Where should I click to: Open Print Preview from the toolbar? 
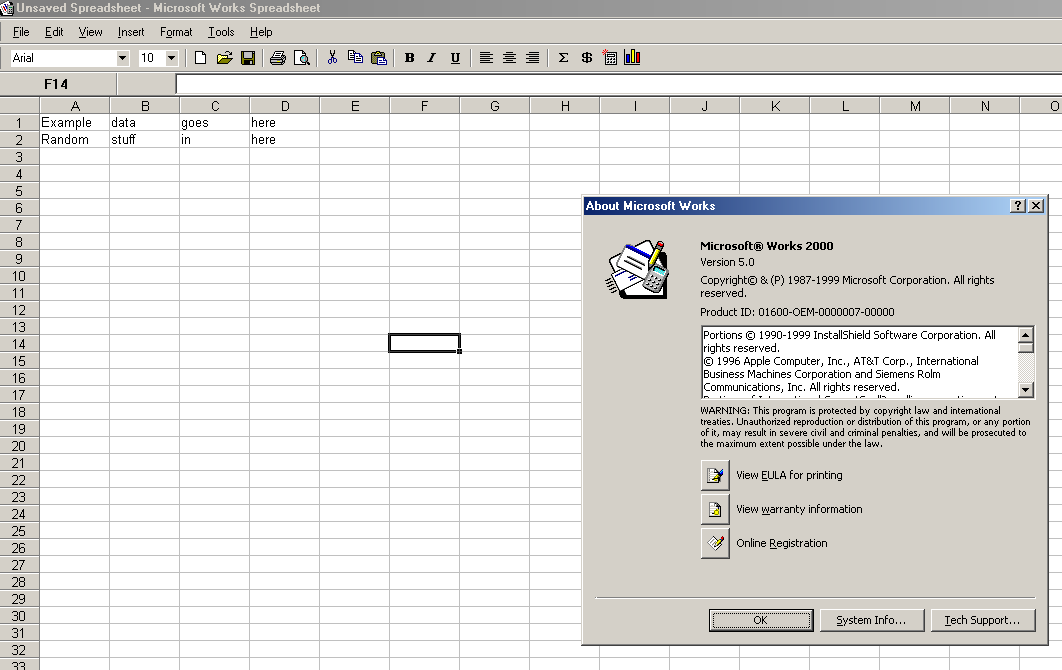[x=301, y=58]
